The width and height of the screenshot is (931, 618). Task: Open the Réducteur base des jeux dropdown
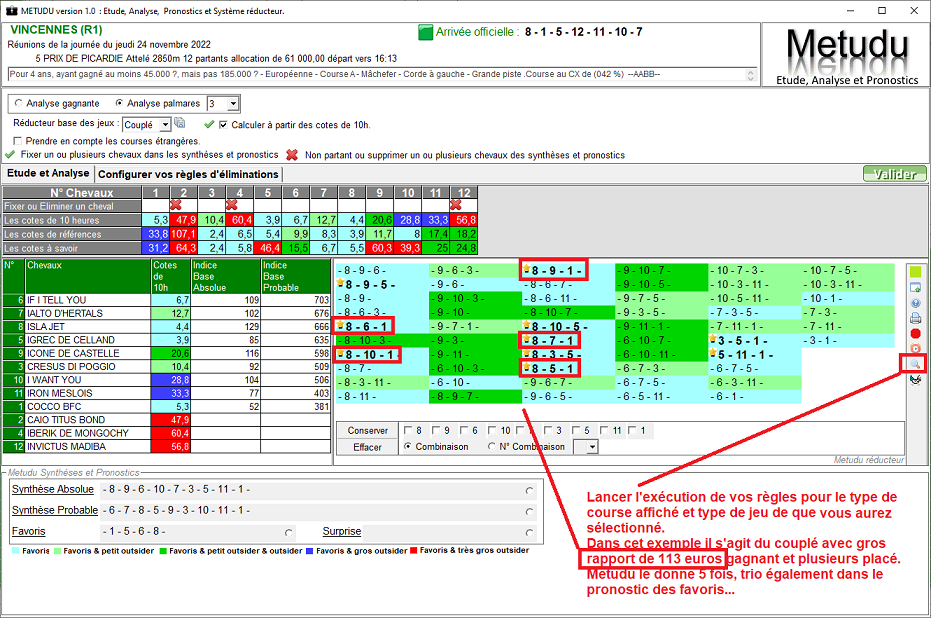165,125
